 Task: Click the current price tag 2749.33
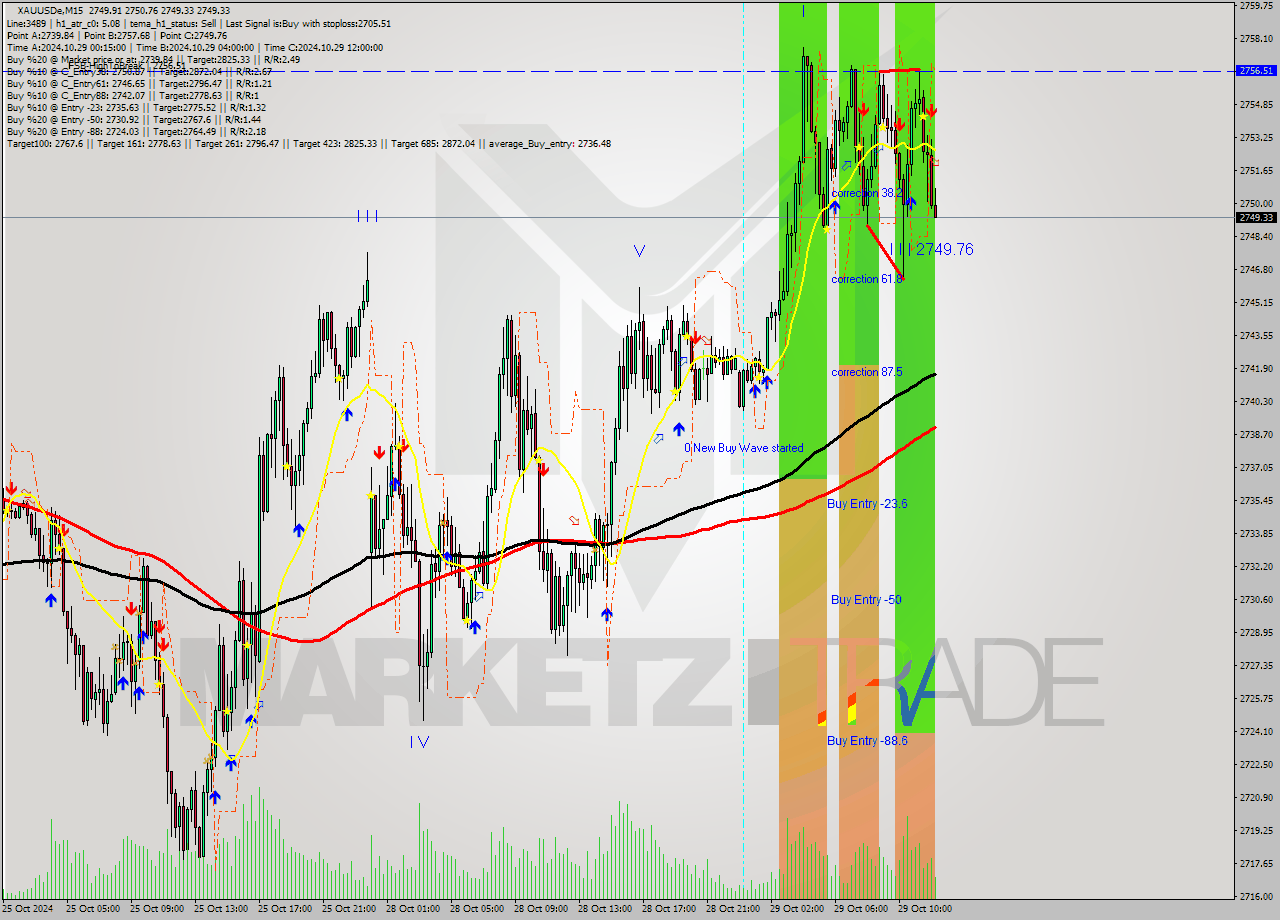1256,217
